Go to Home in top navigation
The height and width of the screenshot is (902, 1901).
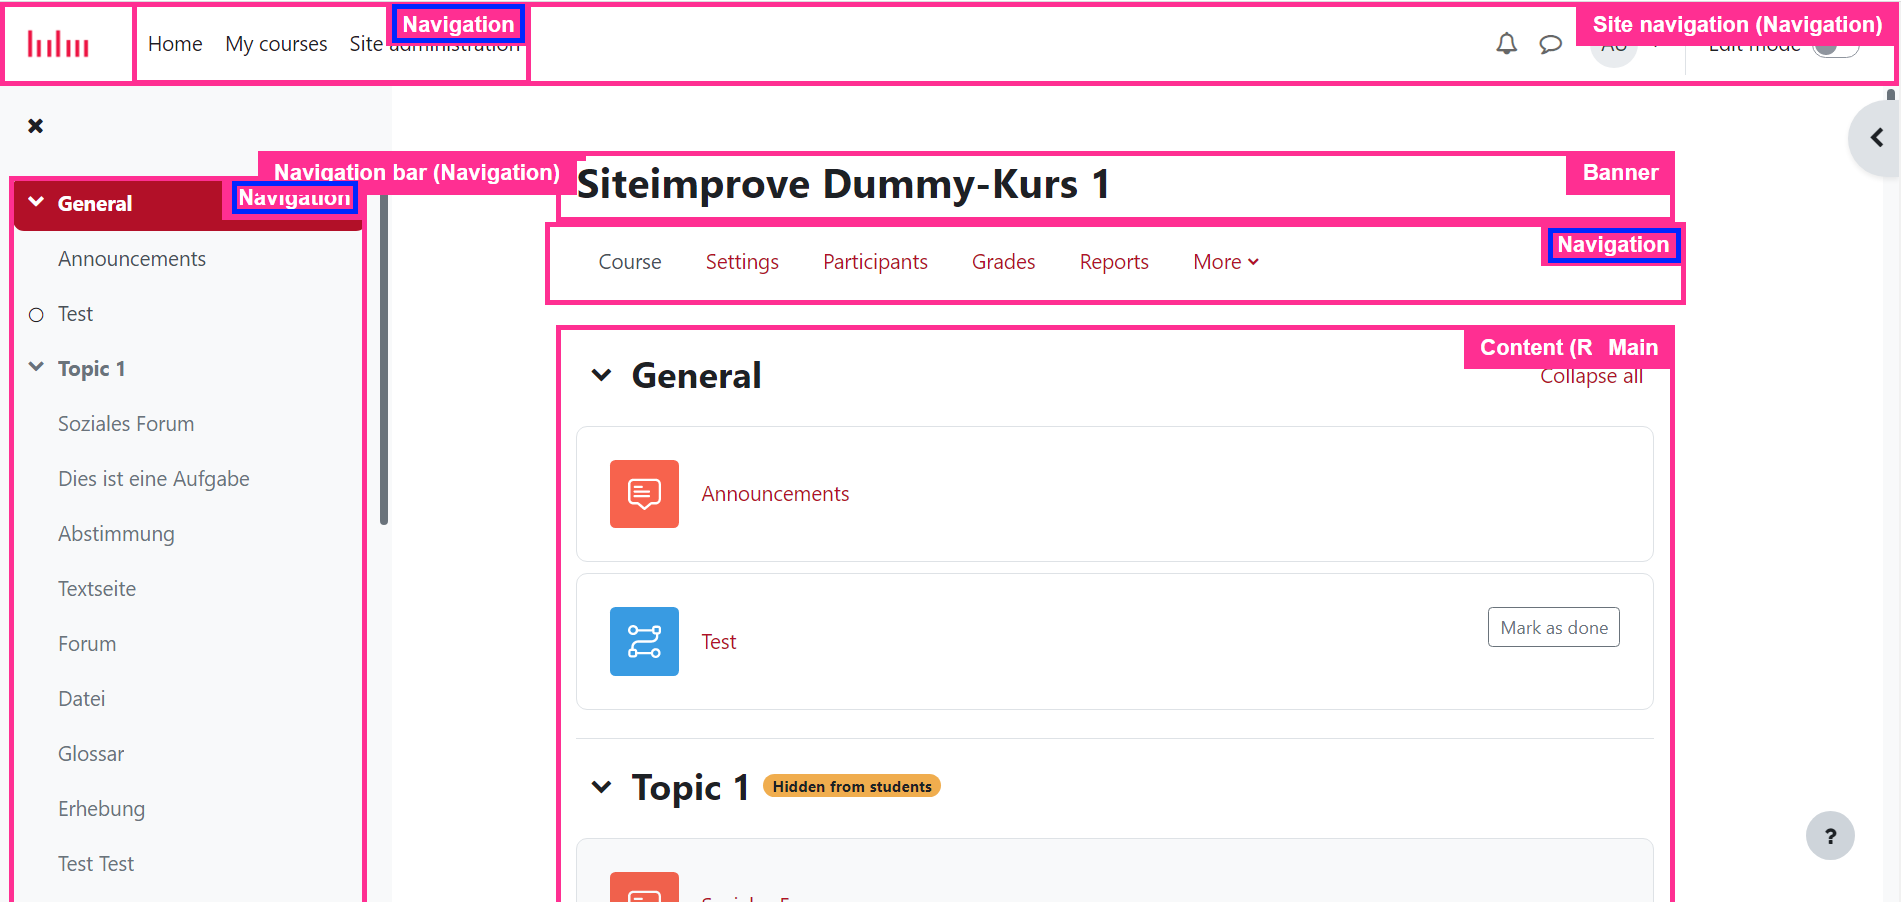(175, 44)
